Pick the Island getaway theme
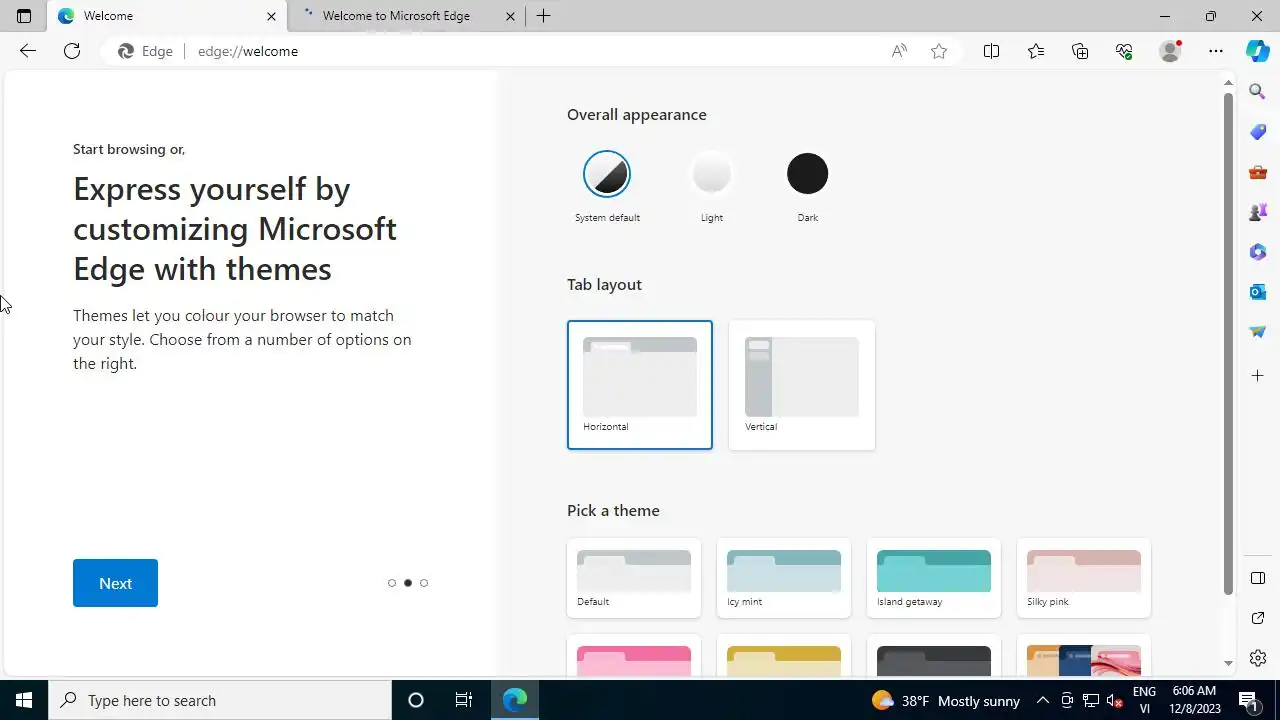This screenshot has width=1280, height=720. [x=934, y=578]
